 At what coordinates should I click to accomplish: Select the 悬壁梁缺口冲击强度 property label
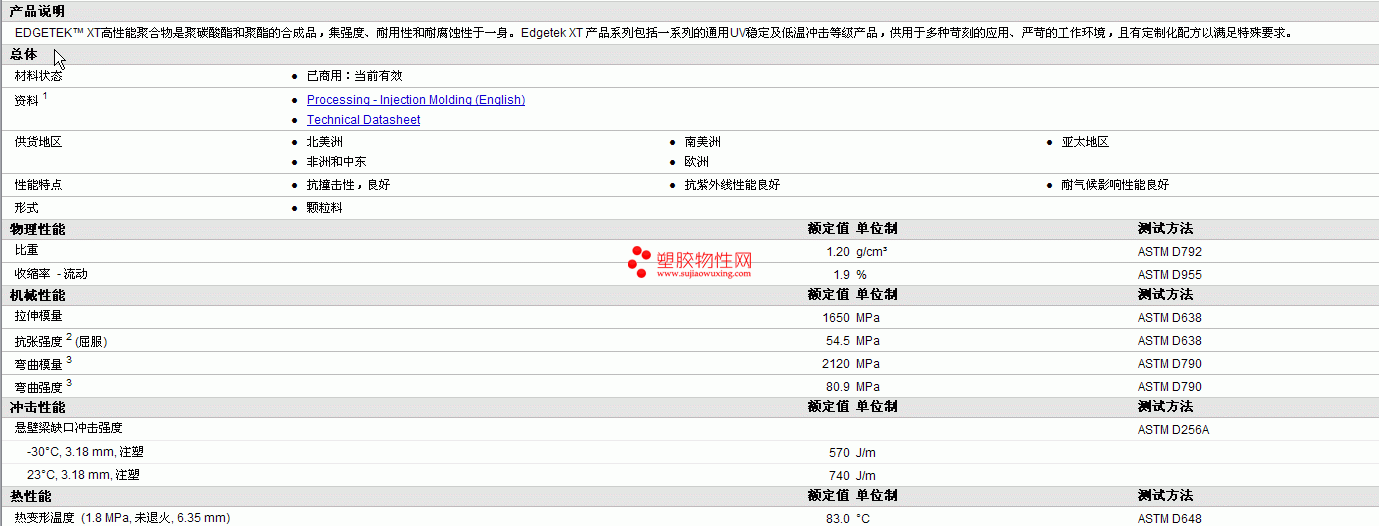[x=69, y=428]
